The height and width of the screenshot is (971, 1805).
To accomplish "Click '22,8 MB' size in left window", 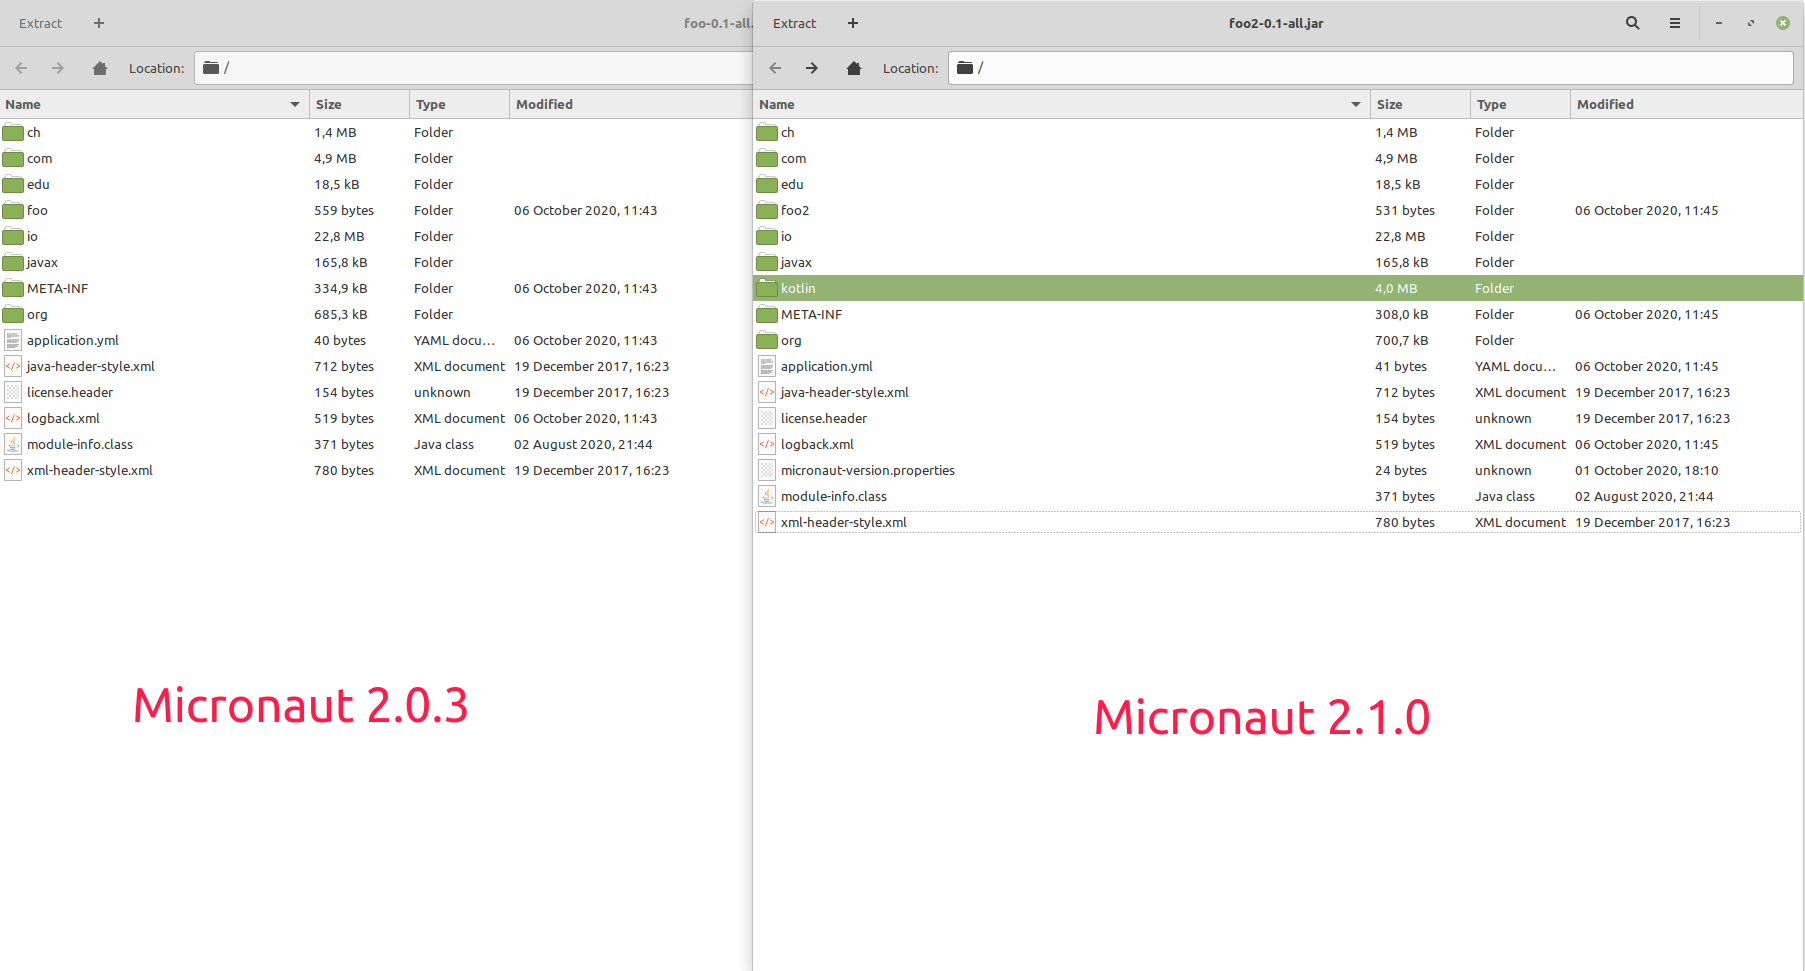I will 339,236.
